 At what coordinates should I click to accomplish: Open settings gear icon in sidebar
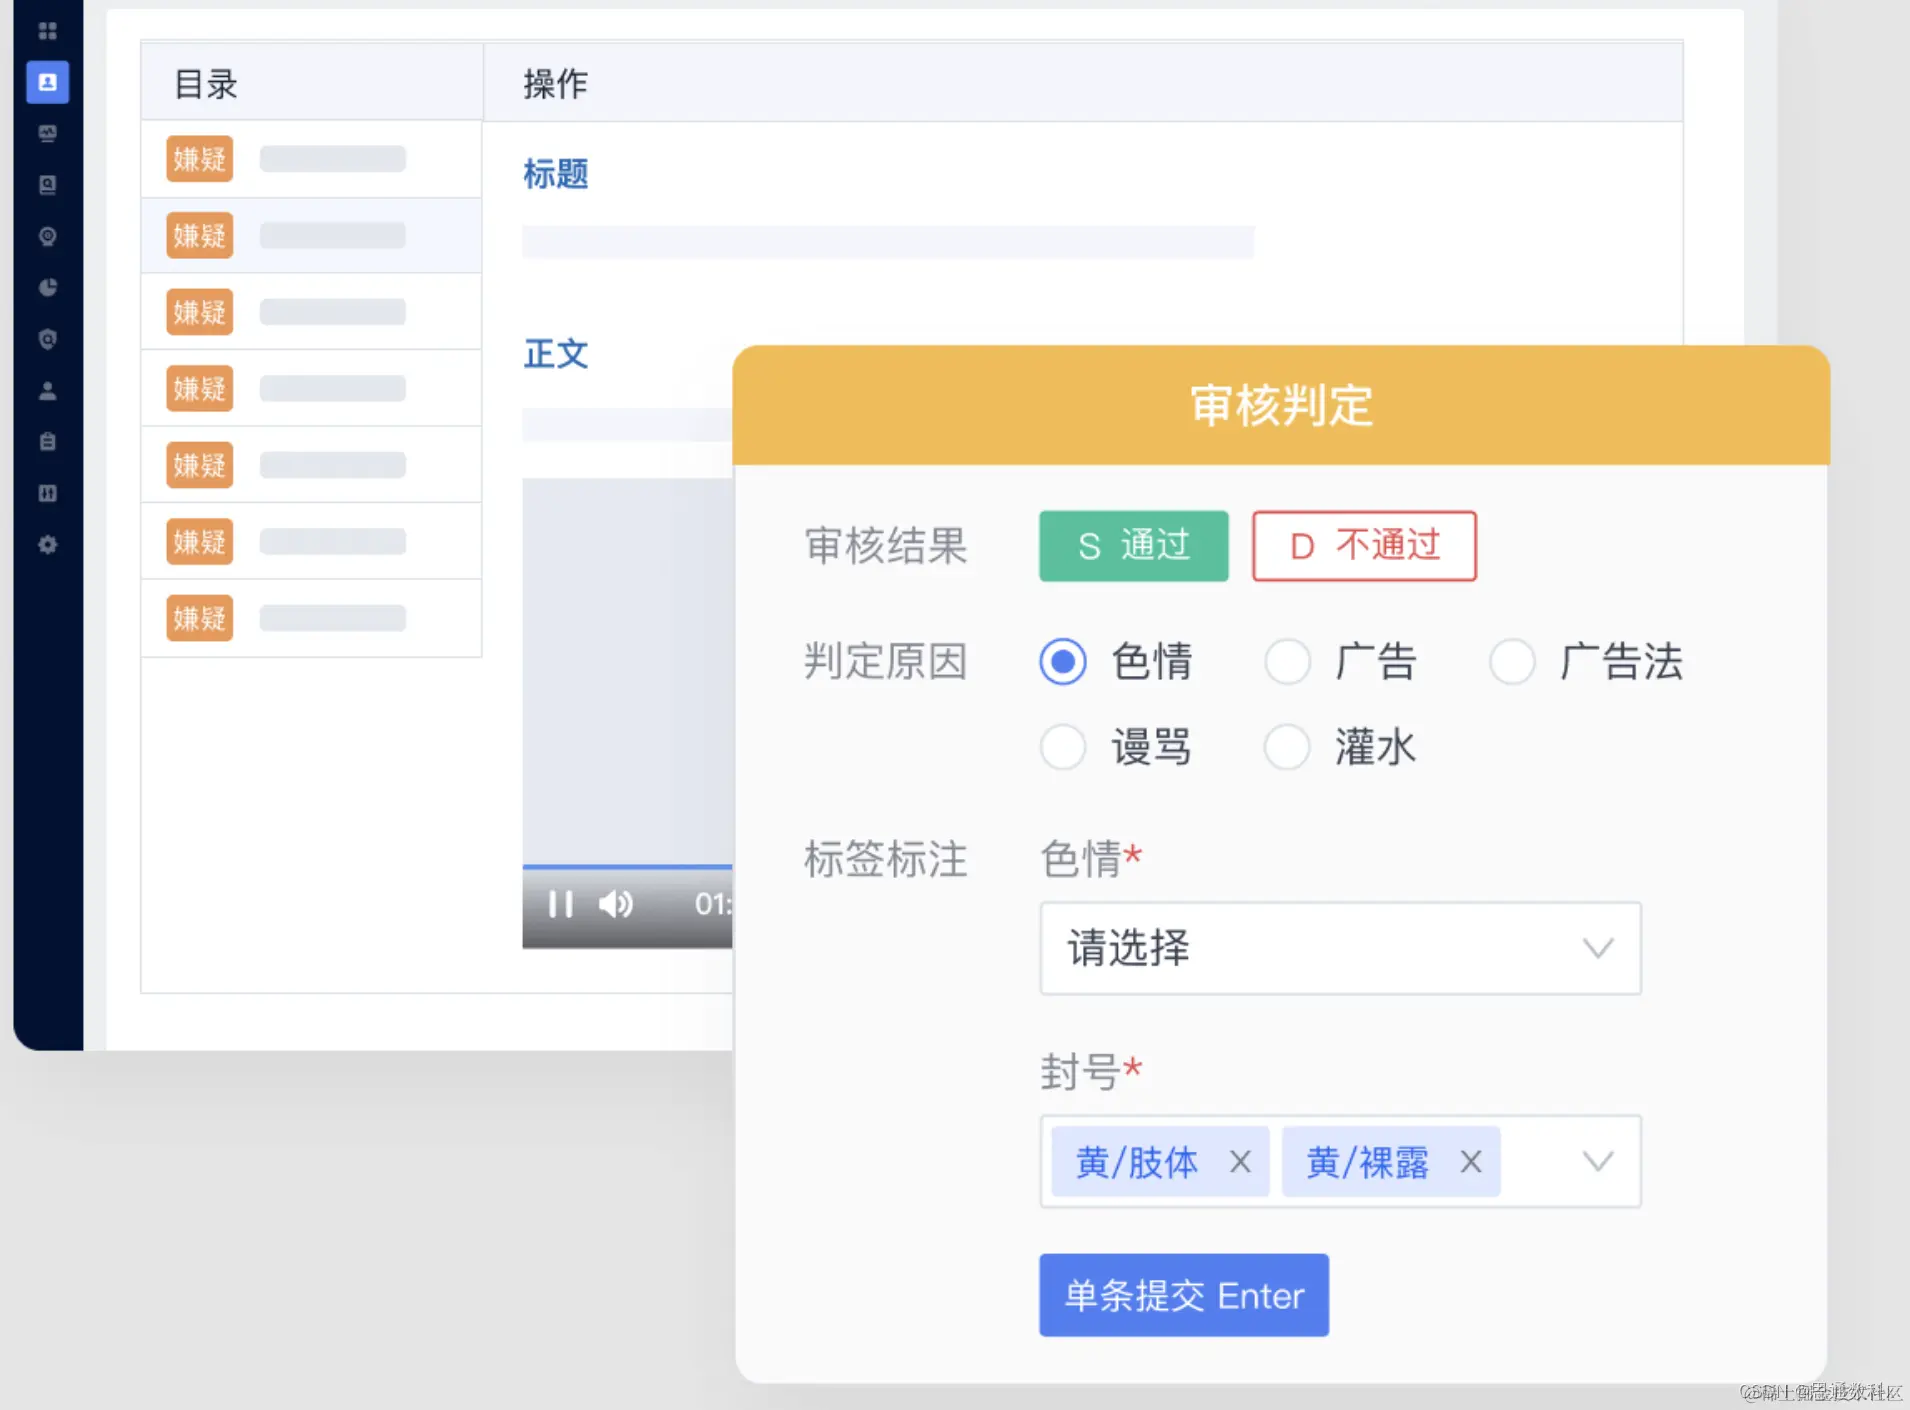pyautogui.click(x=47, y=544)
